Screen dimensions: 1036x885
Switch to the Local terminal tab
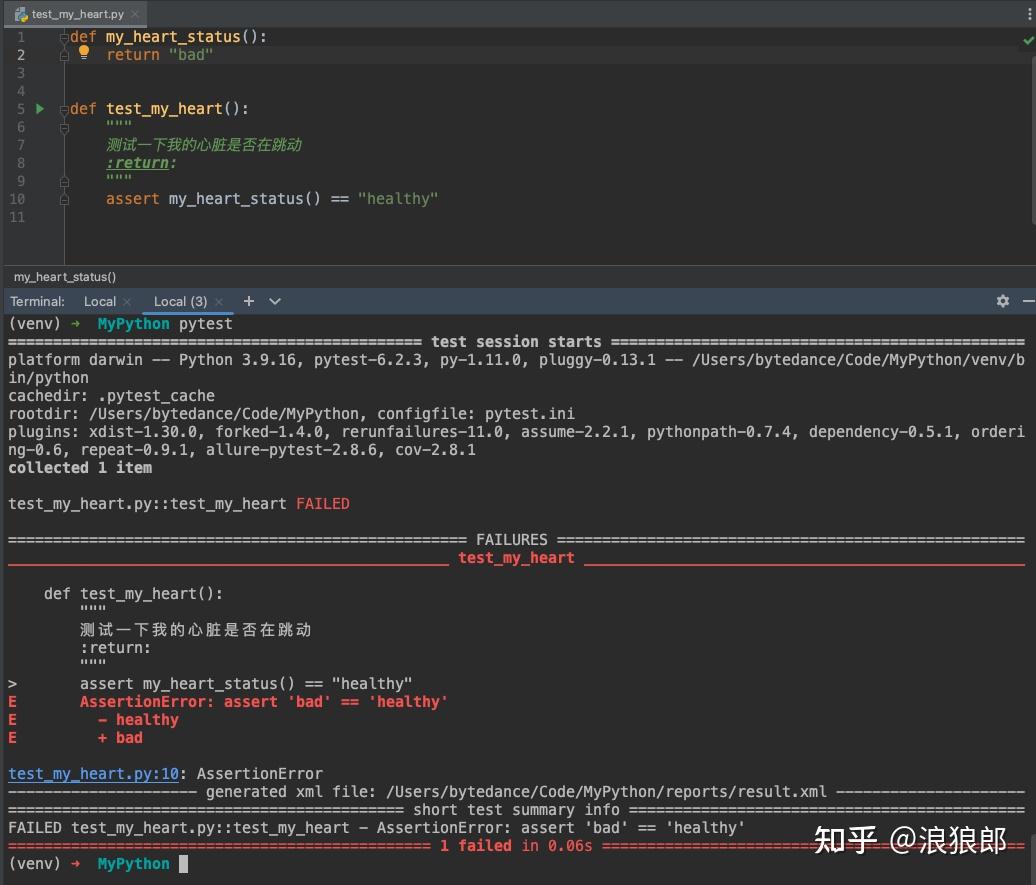tap(99, 301)
